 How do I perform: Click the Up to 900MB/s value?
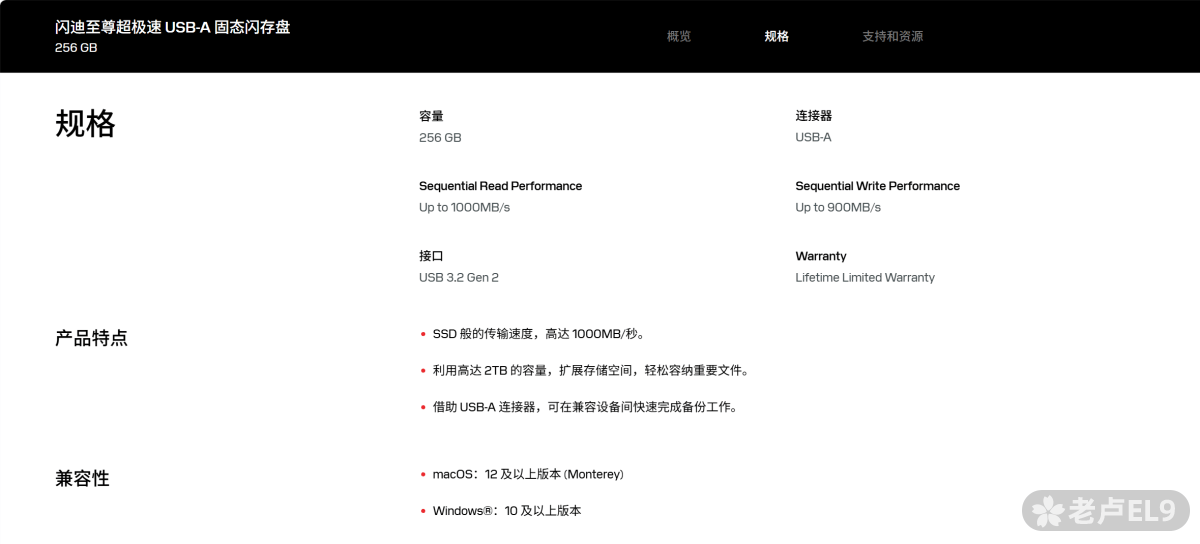point(838,207)
